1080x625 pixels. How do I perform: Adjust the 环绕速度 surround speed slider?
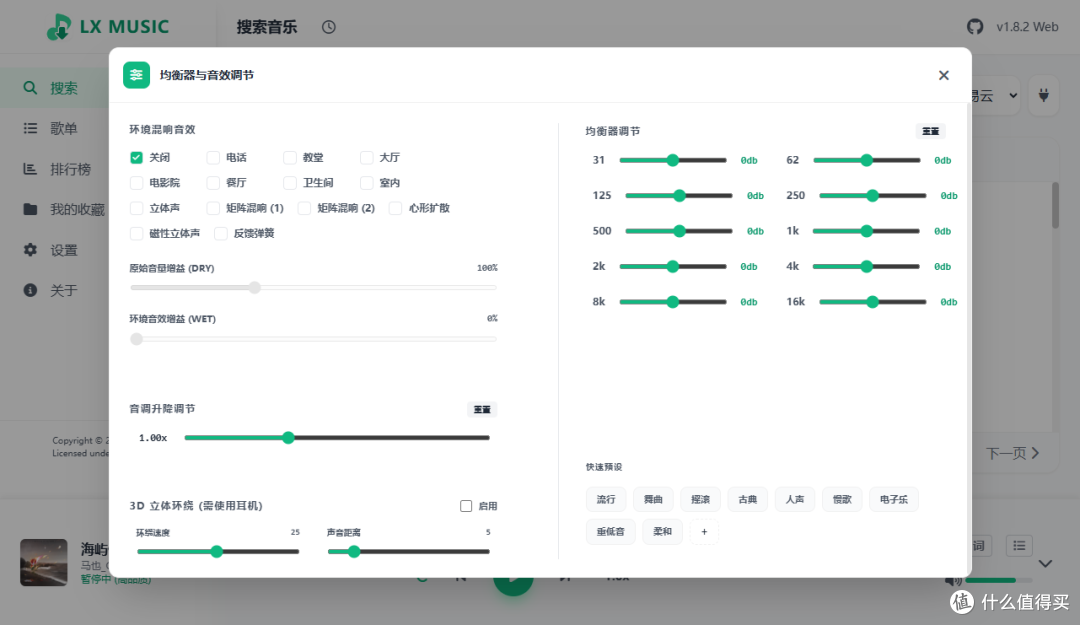point(218,551)
